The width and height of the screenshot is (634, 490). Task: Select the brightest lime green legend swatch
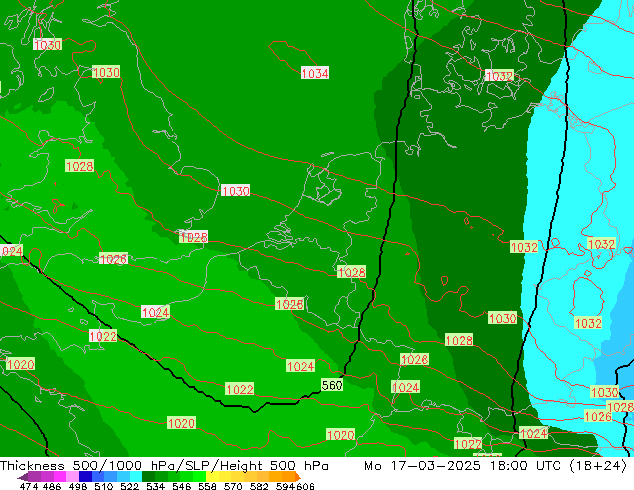pyautogui.click(x=200, y=477)
